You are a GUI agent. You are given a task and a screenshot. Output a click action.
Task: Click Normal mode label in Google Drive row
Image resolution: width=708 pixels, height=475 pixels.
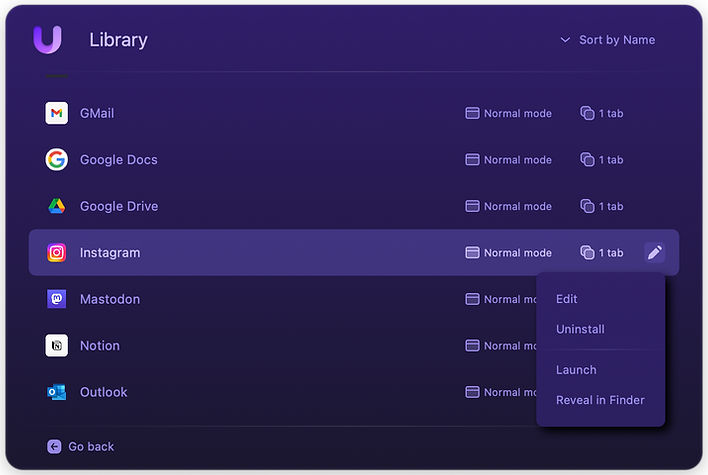click(518, 206)
